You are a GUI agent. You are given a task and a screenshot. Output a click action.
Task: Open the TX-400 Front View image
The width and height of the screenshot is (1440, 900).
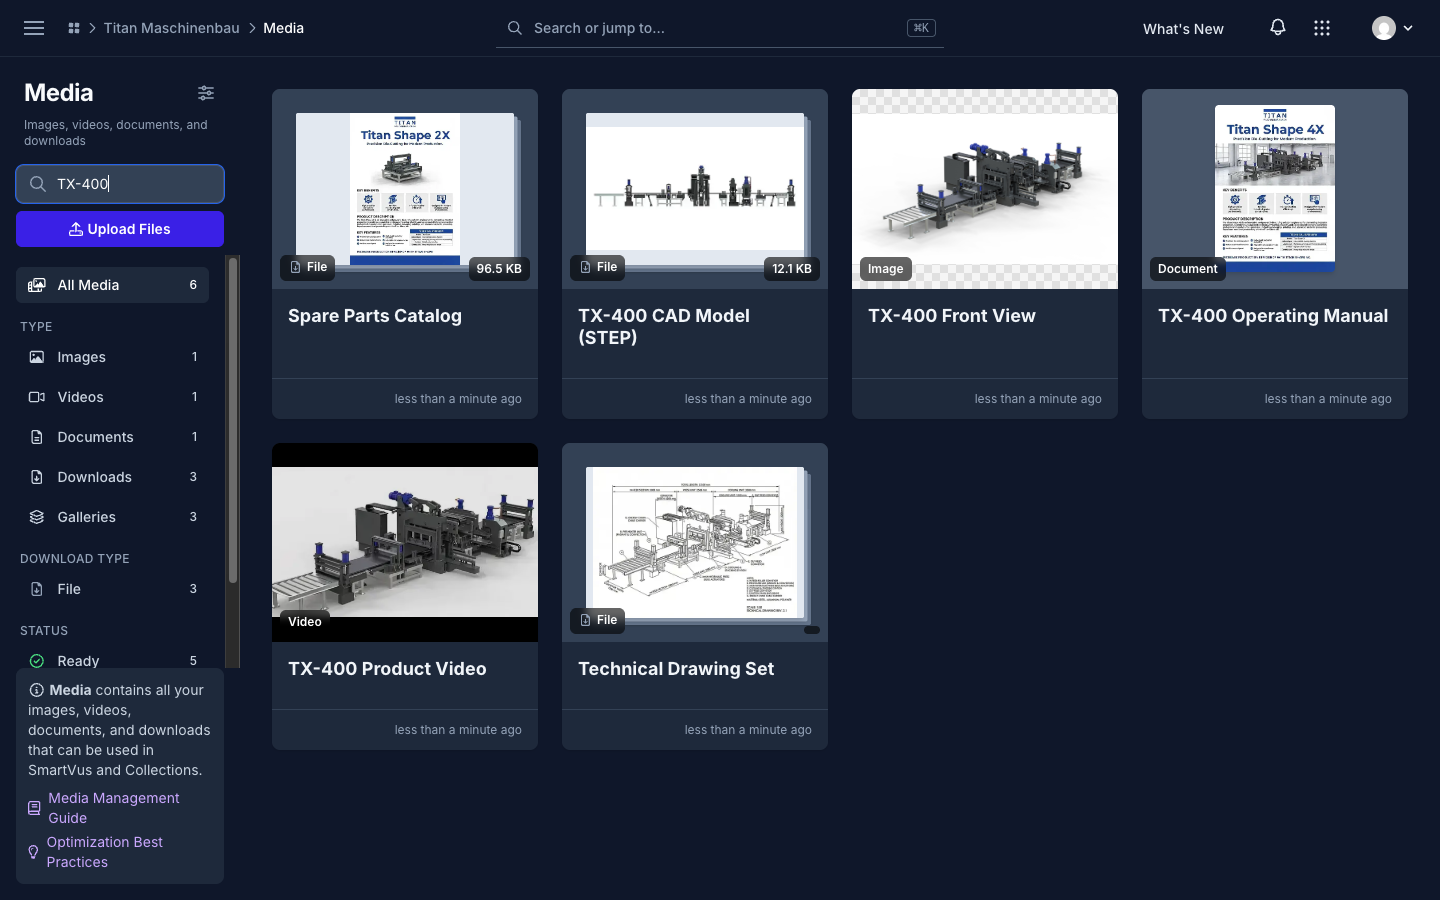pyautogui.click(x=985, y=189)
